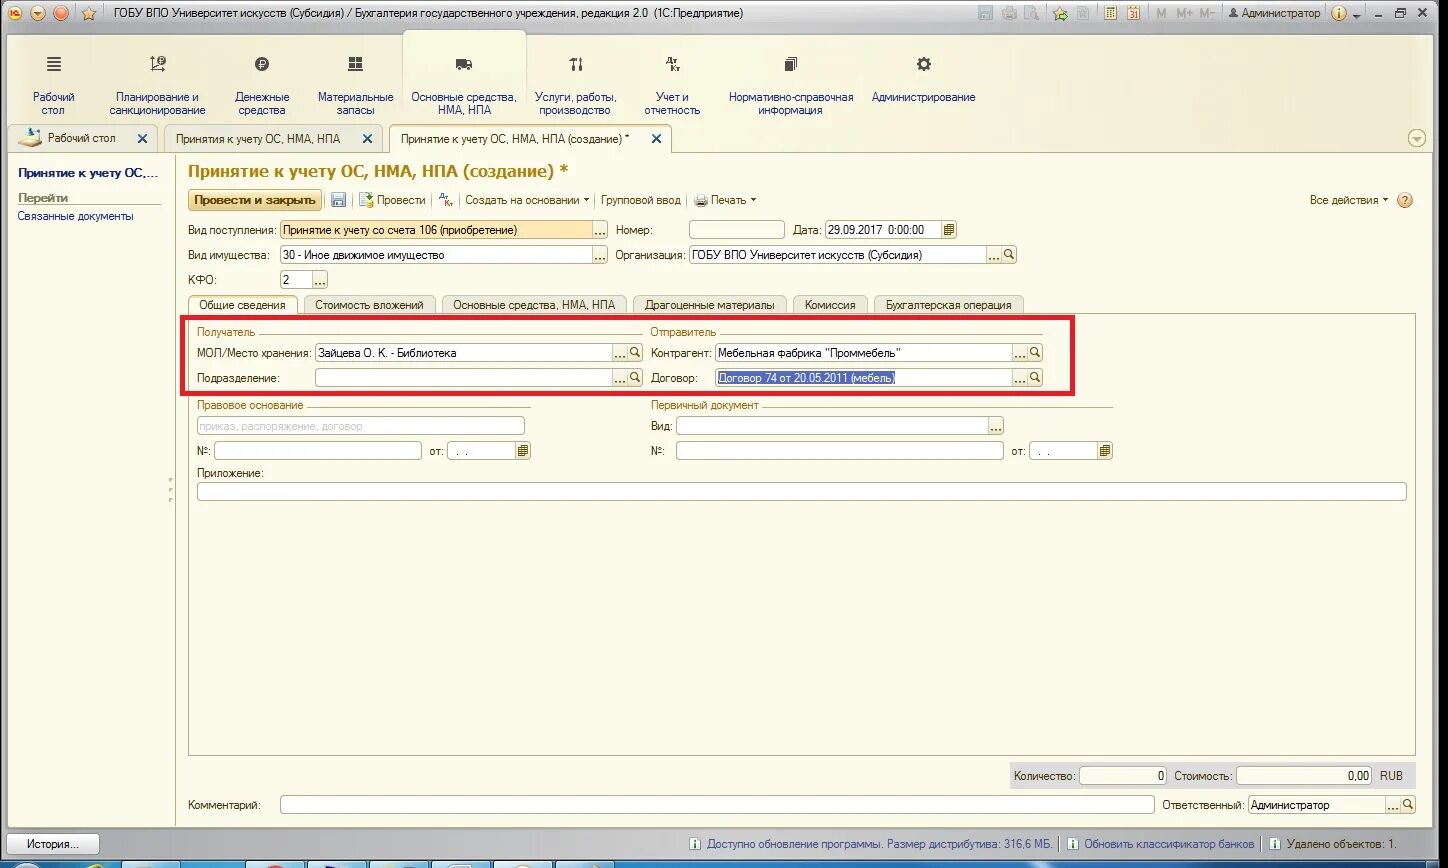Switch to Основные средства, НМА, НПА form tab

[534, 305]
